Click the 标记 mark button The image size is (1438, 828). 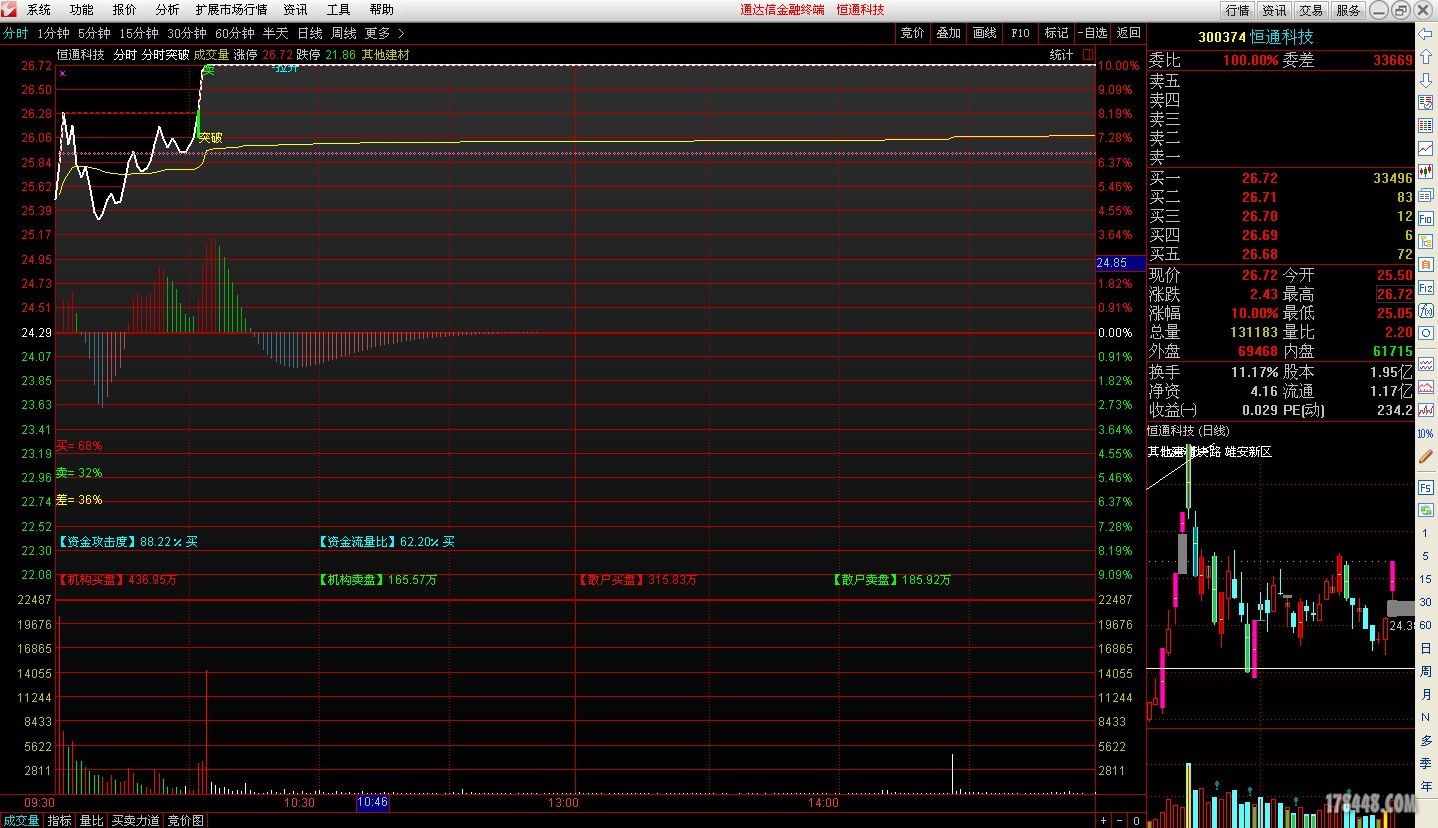point(1056,33)
